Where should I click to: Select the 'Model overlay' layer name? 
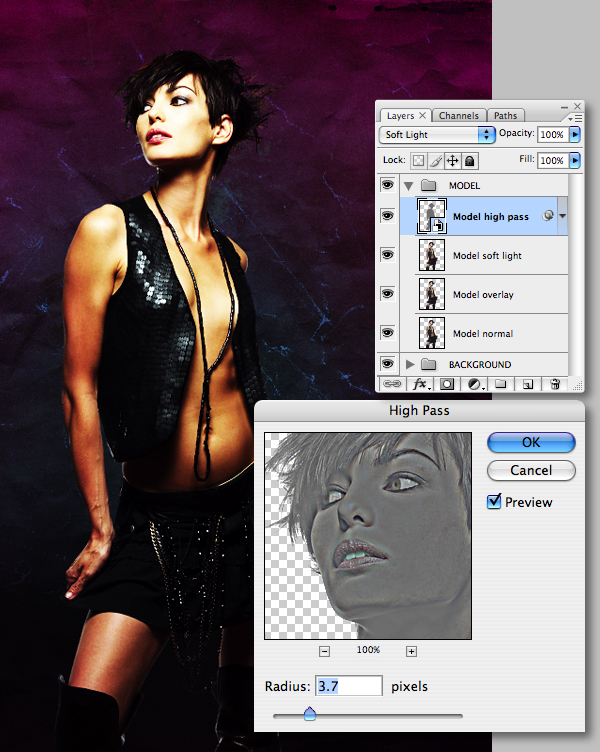click(483, 295)
